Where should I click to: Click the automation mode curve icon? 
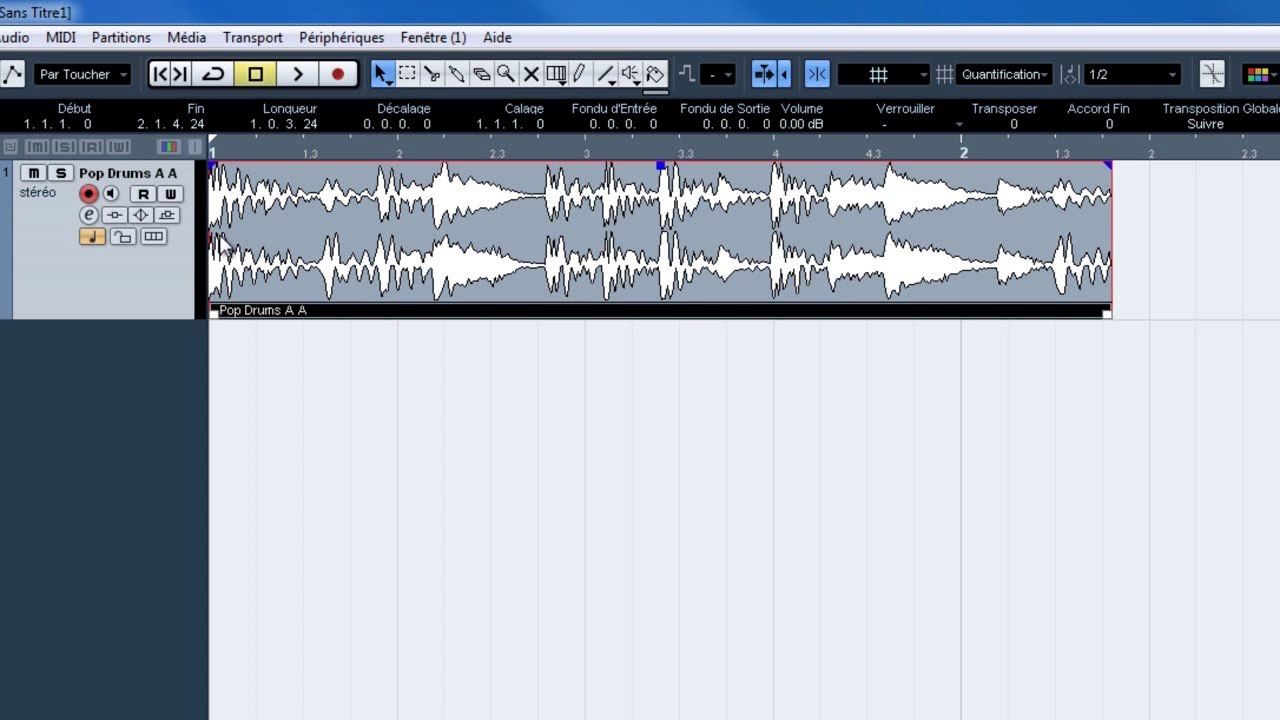12,74
